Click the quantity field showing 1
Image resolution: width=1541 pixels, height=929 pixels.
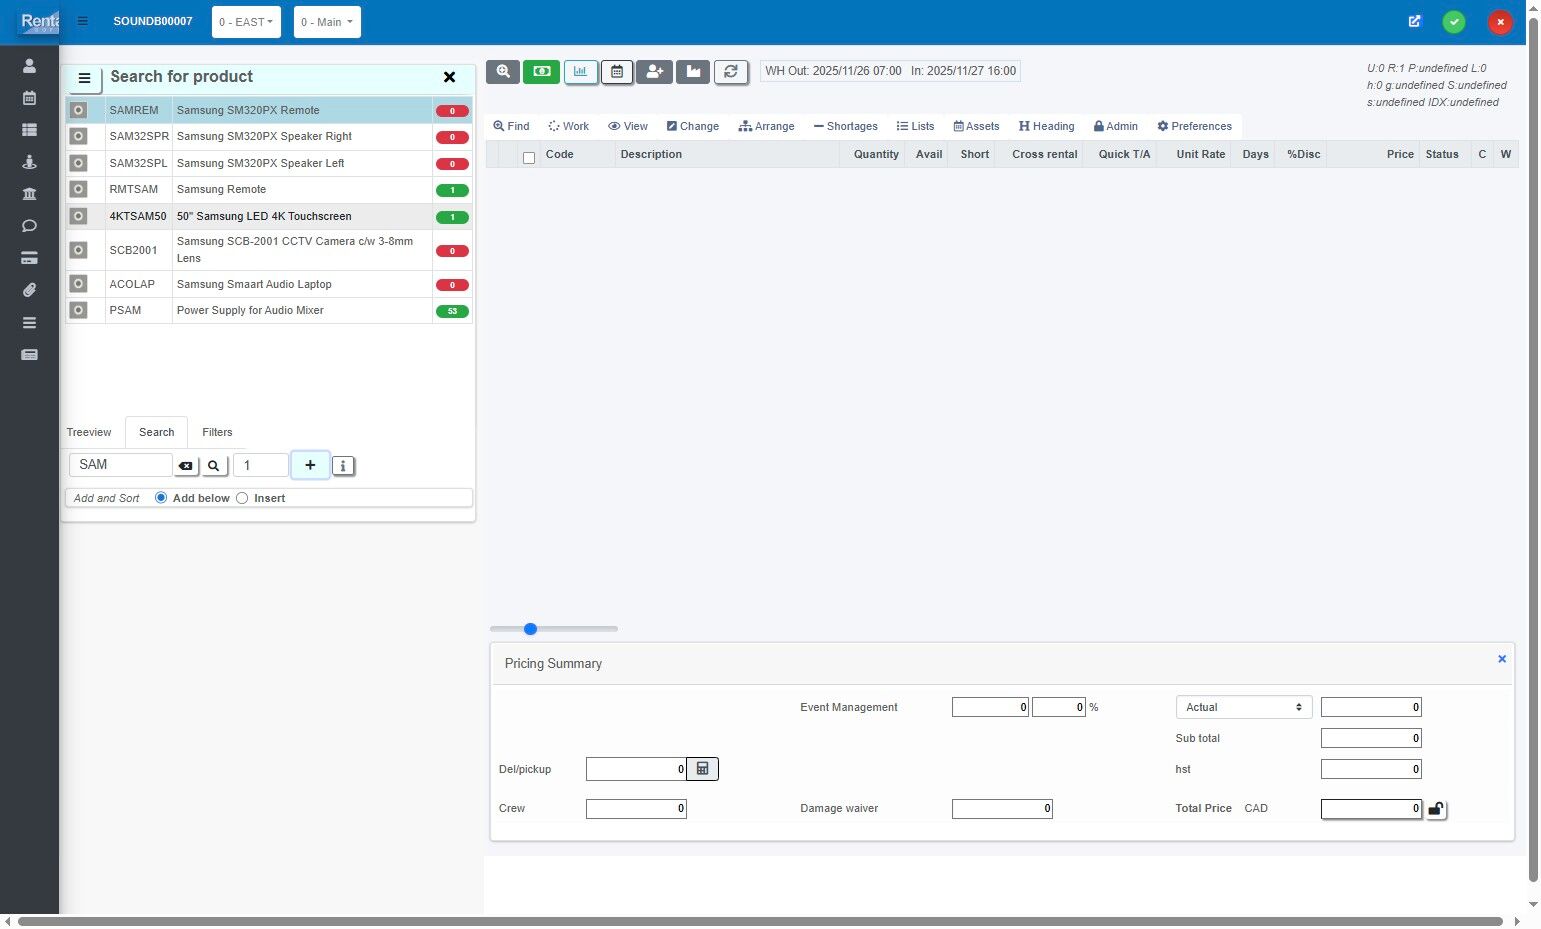(261, 465)
